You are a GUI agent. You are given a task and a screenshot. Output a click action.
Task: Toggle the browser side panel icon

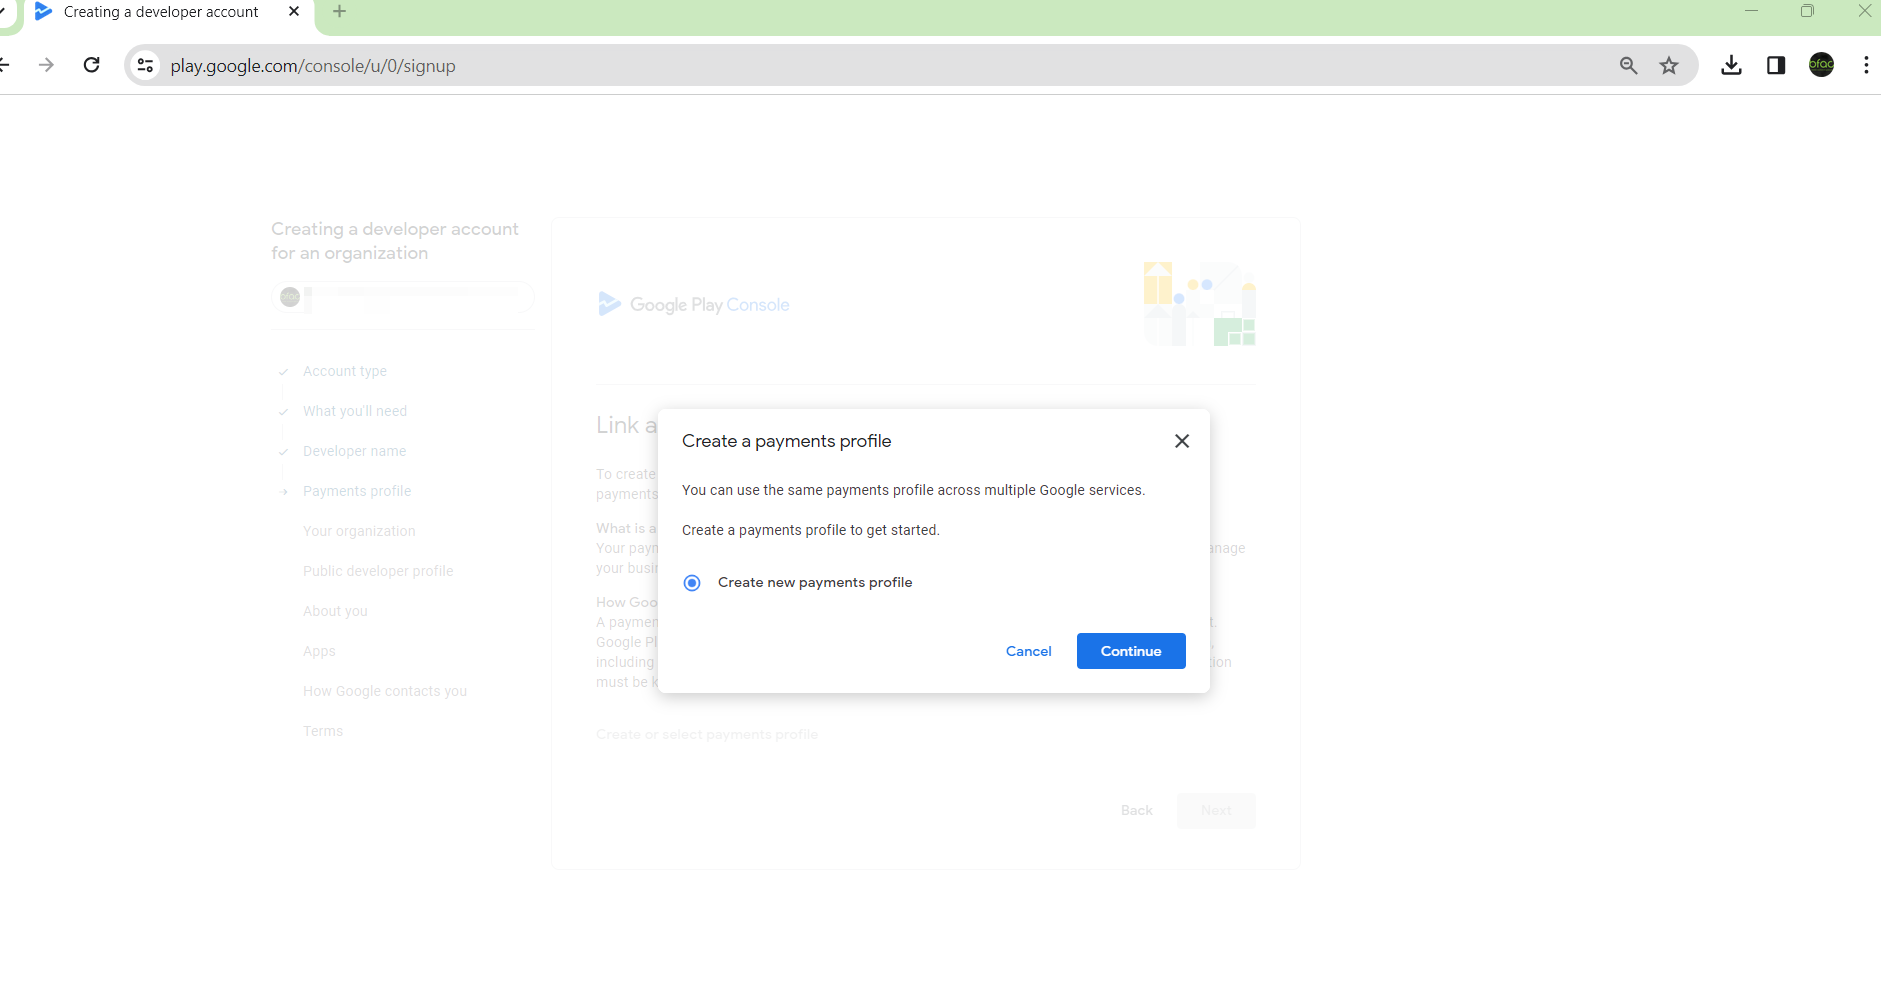point(1776,66)
